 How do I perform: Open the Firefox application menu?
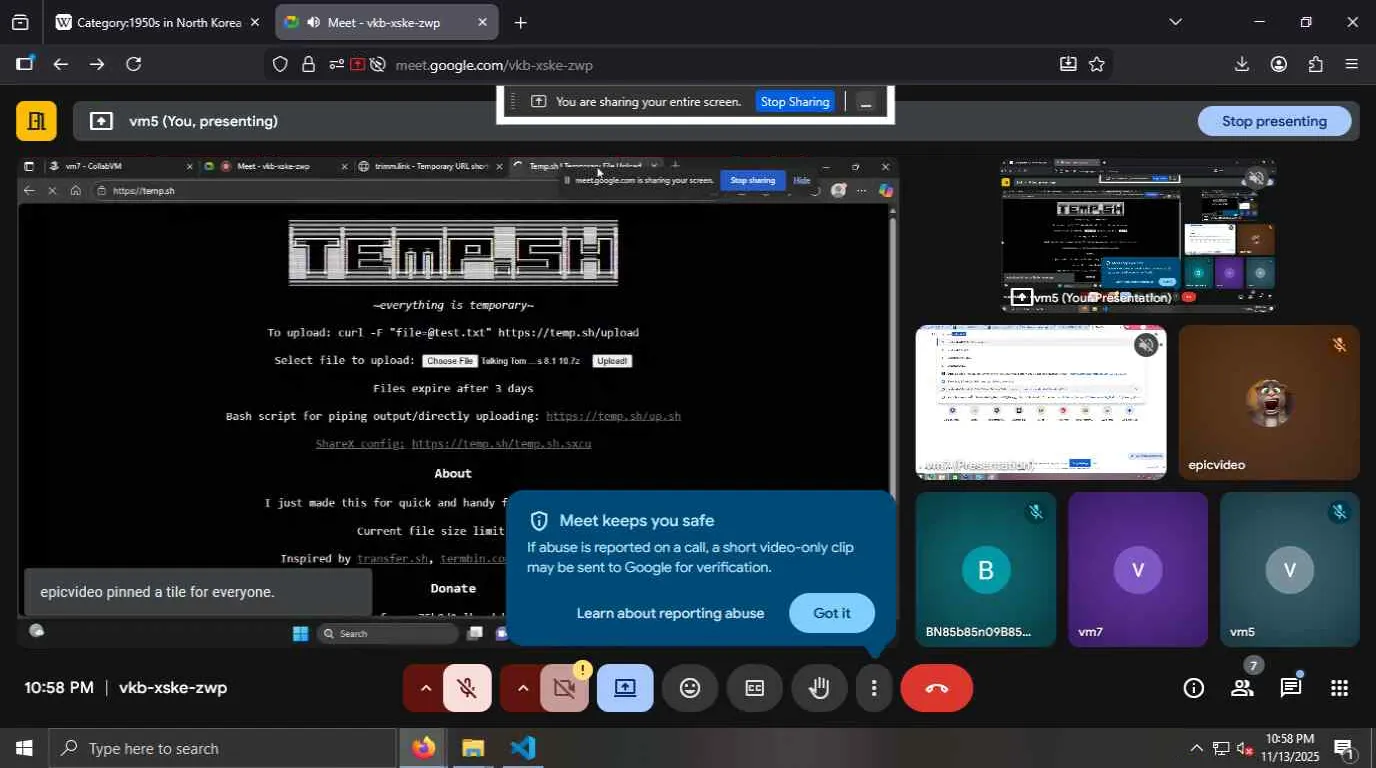point(1352,64)
